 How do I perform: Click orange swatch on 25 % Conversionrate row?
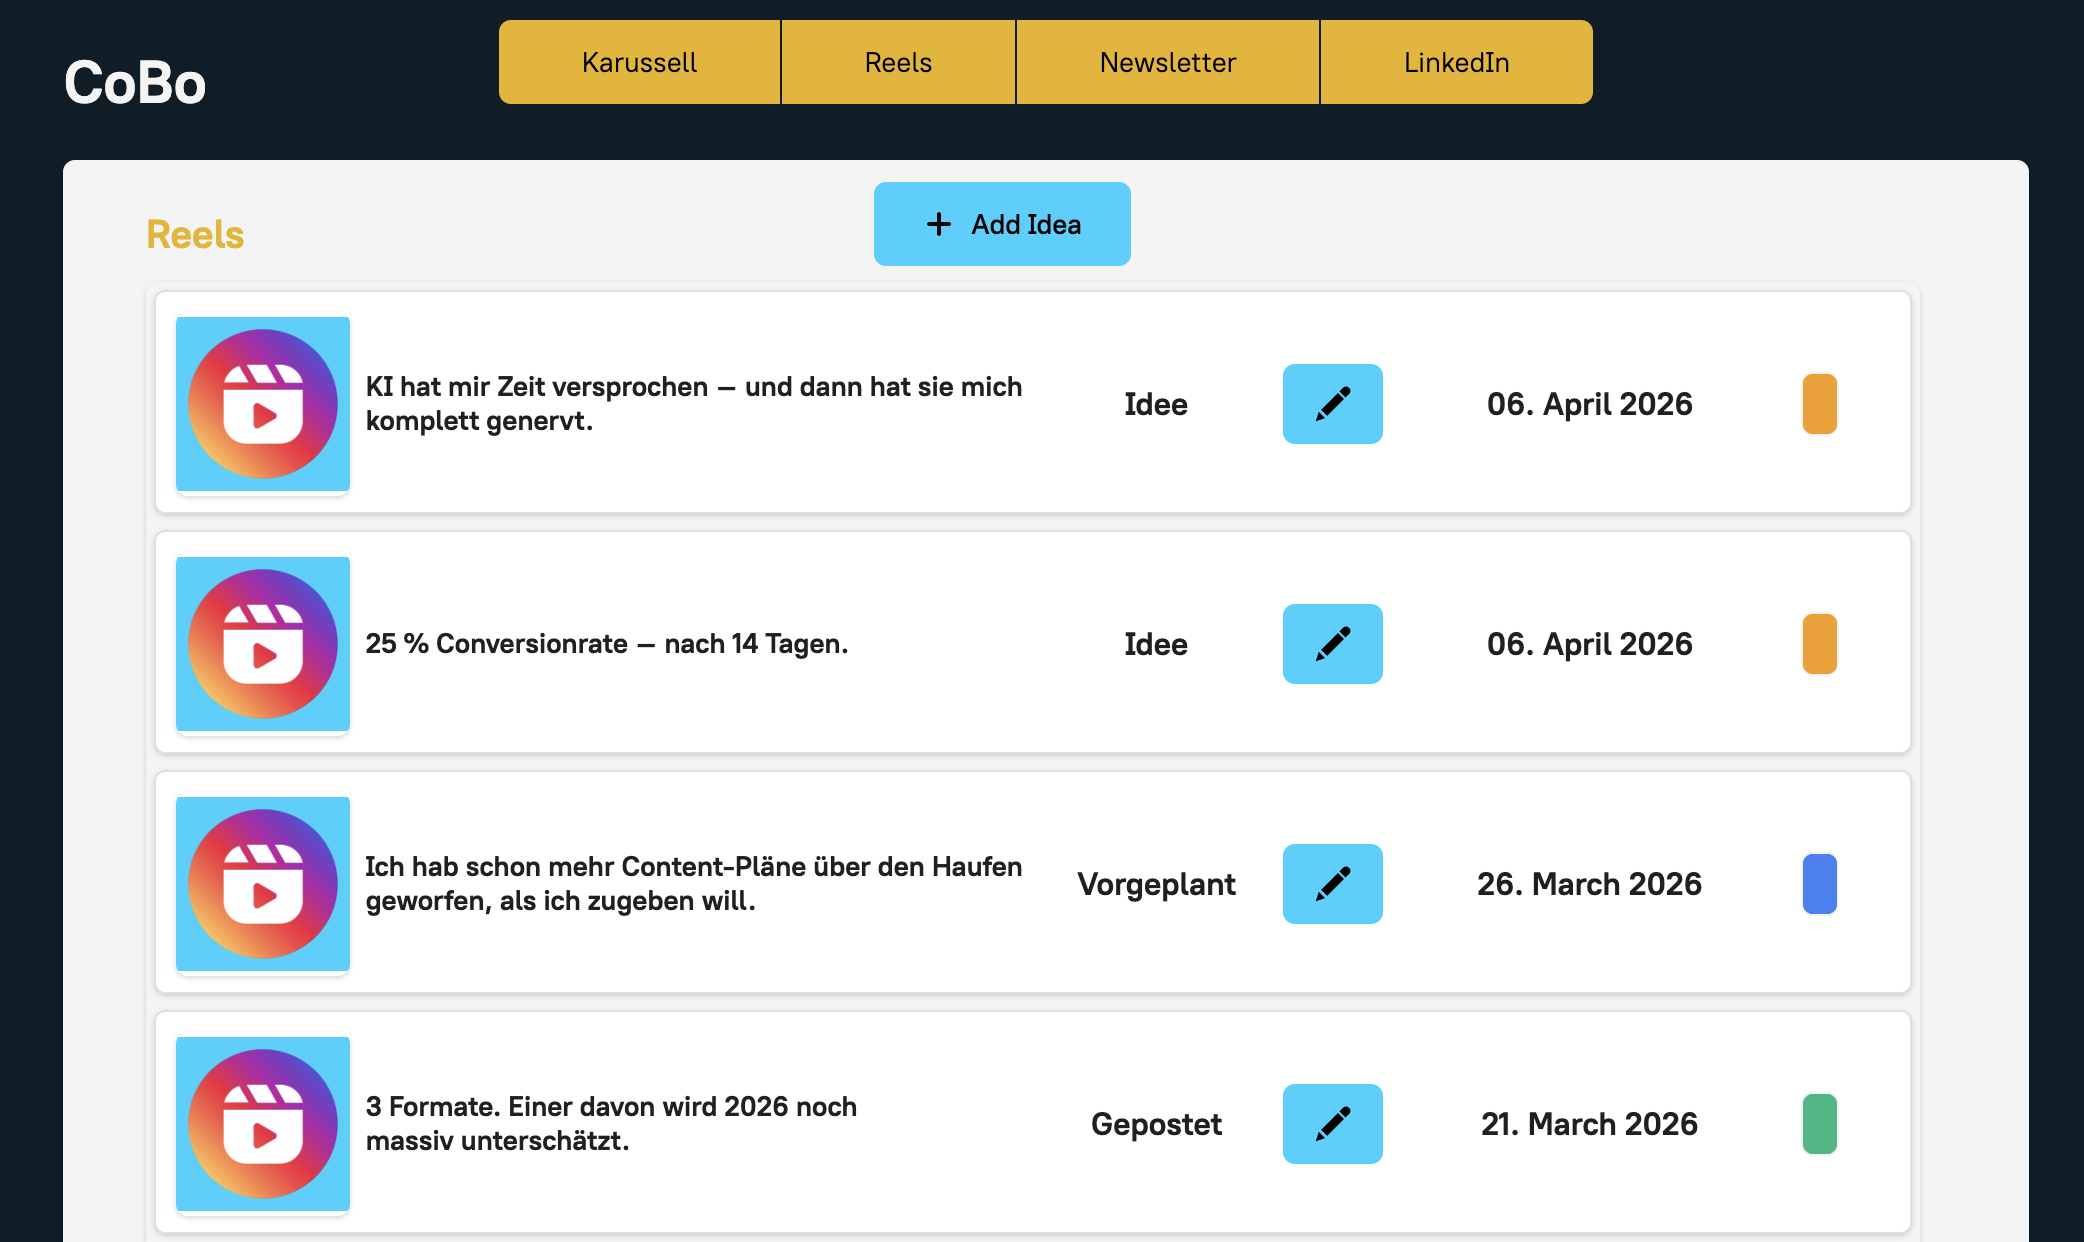click(x=1819, y=644)
